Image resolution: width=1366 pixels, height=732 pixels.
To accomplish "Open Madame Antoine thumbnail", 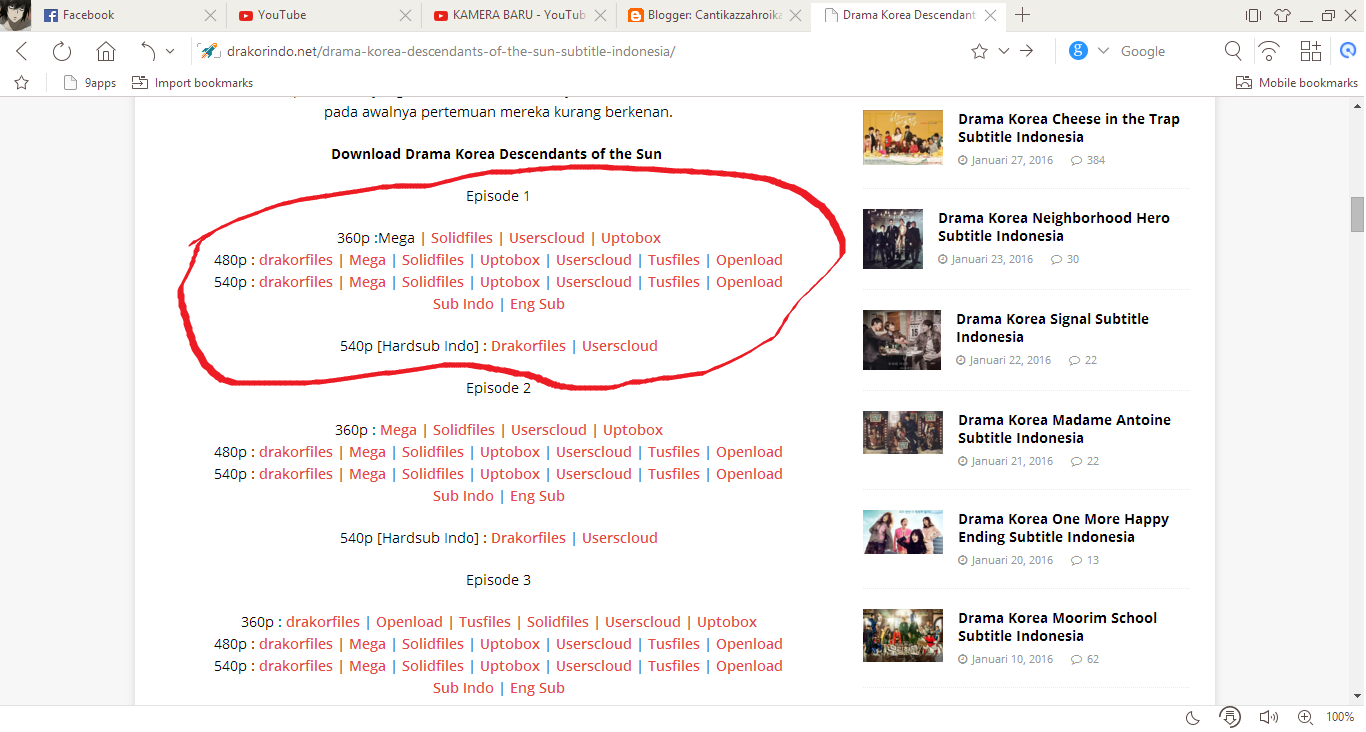I will point(903,432).
